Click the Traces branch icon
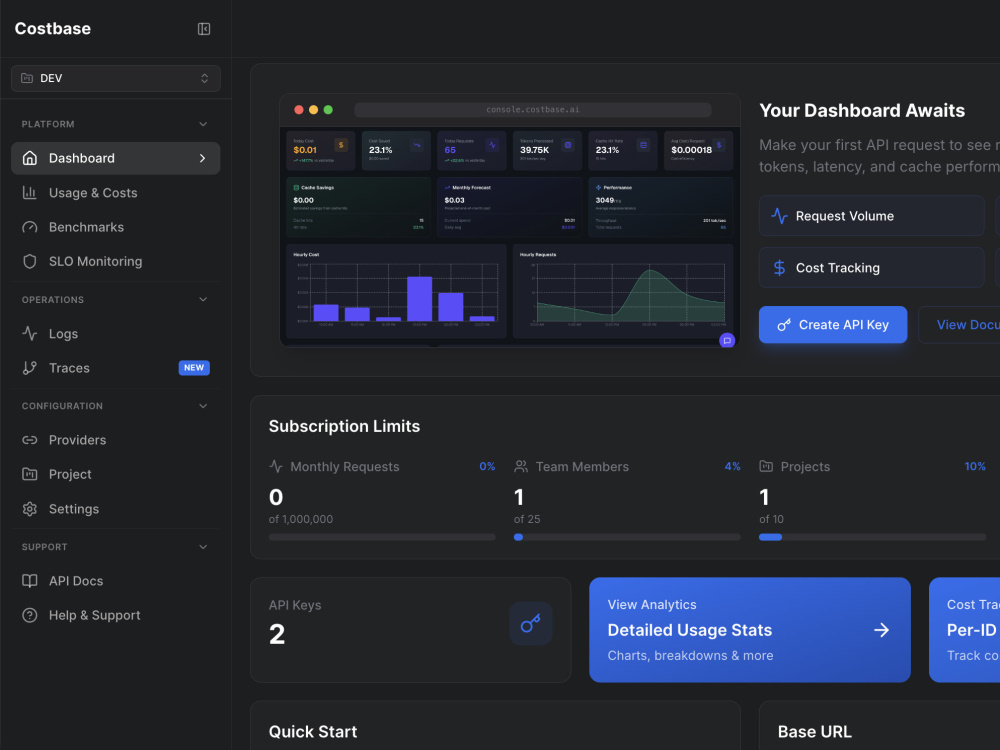Image resolution: width=1000 pixels, height=750 pixels. [29, 368]
